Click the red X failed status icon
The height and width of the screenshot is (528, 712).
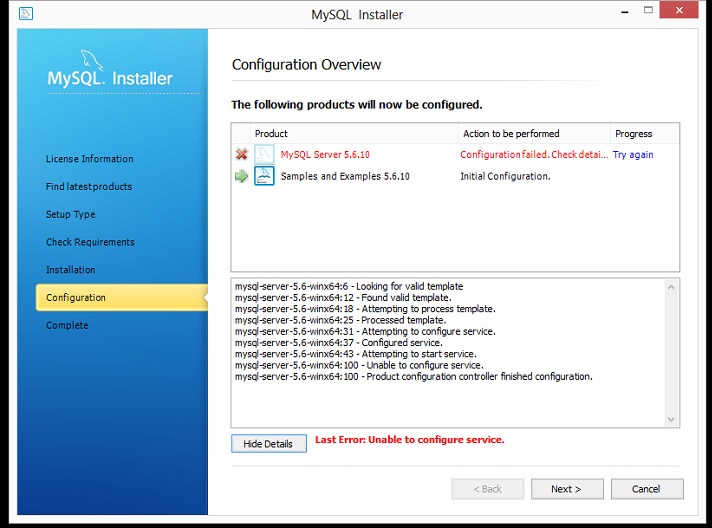[242, 154]
